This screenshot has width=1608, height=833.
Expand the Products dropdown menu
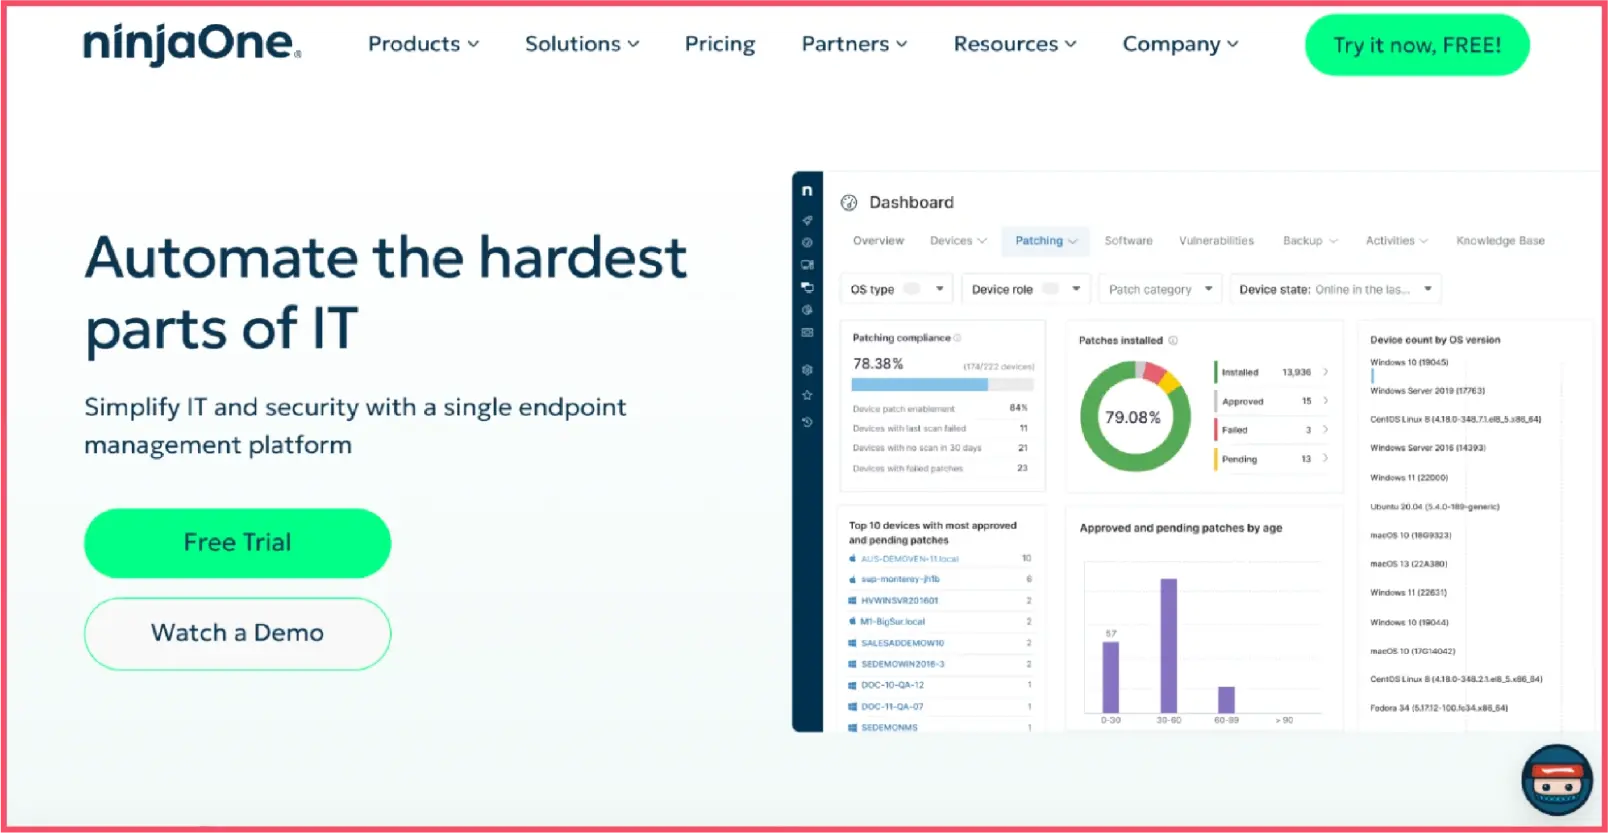pyautogui.click(x=423, y=44)
